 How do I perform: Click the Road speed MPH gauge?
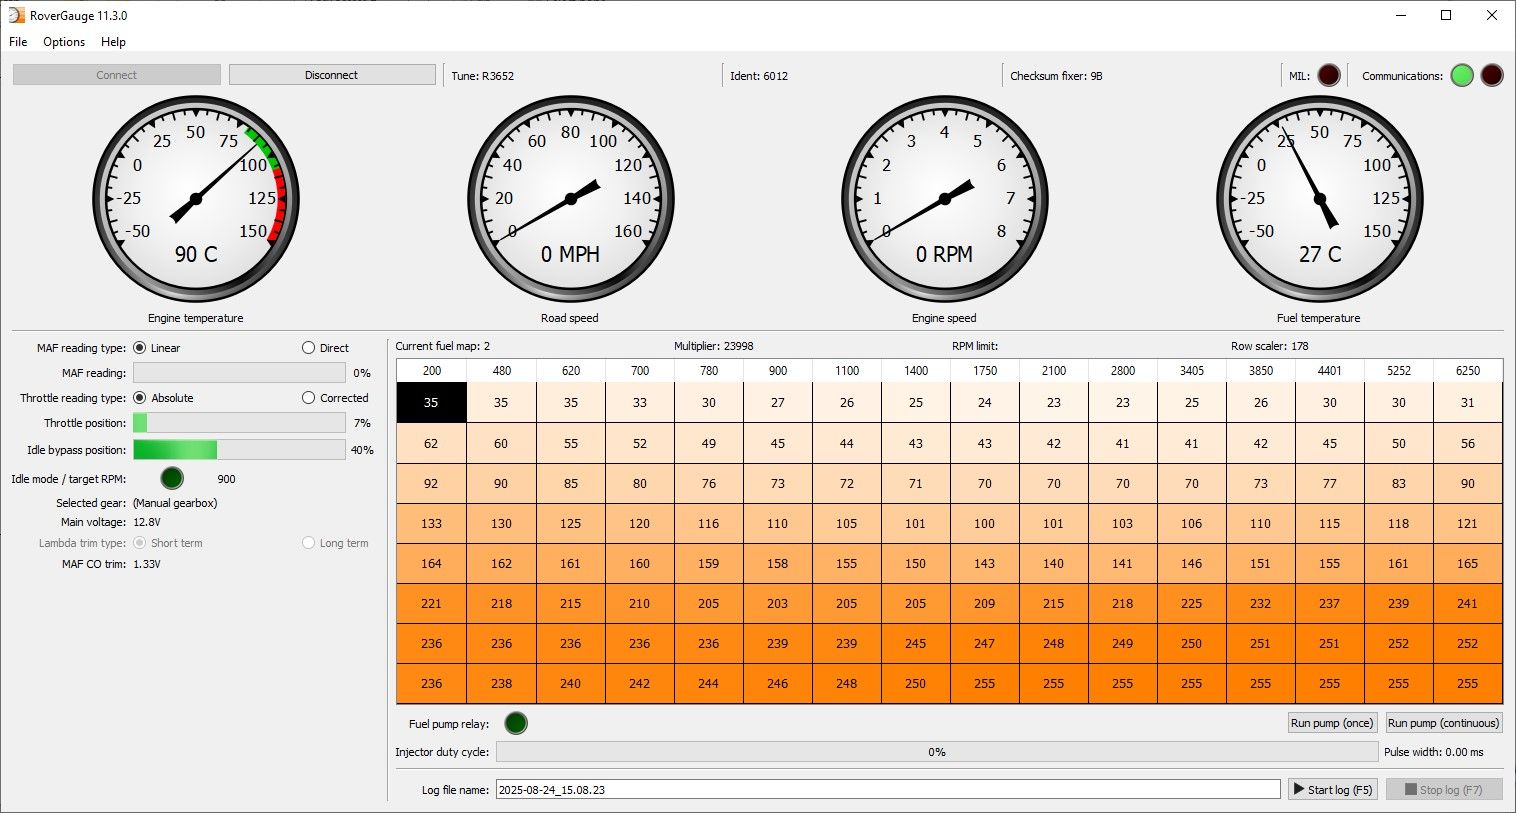(570, 199)
